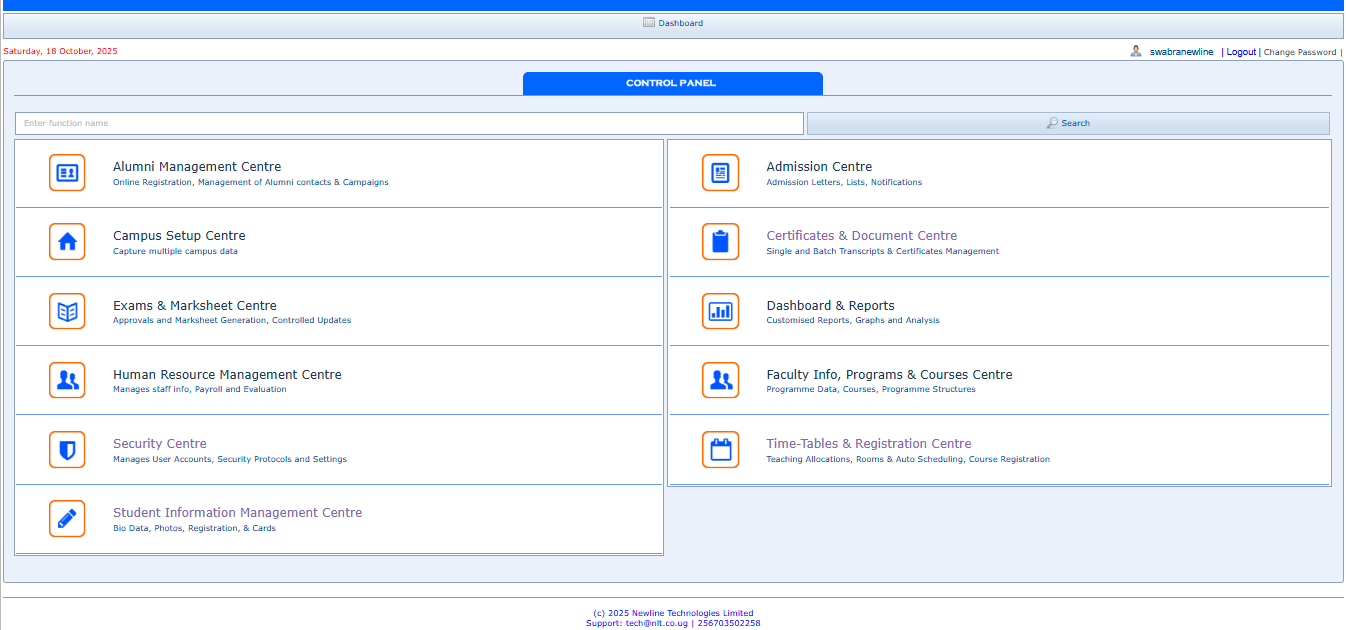Select the Control Panel tab
Viewport: 1346px width, 630px height.
tap(672, 84)
